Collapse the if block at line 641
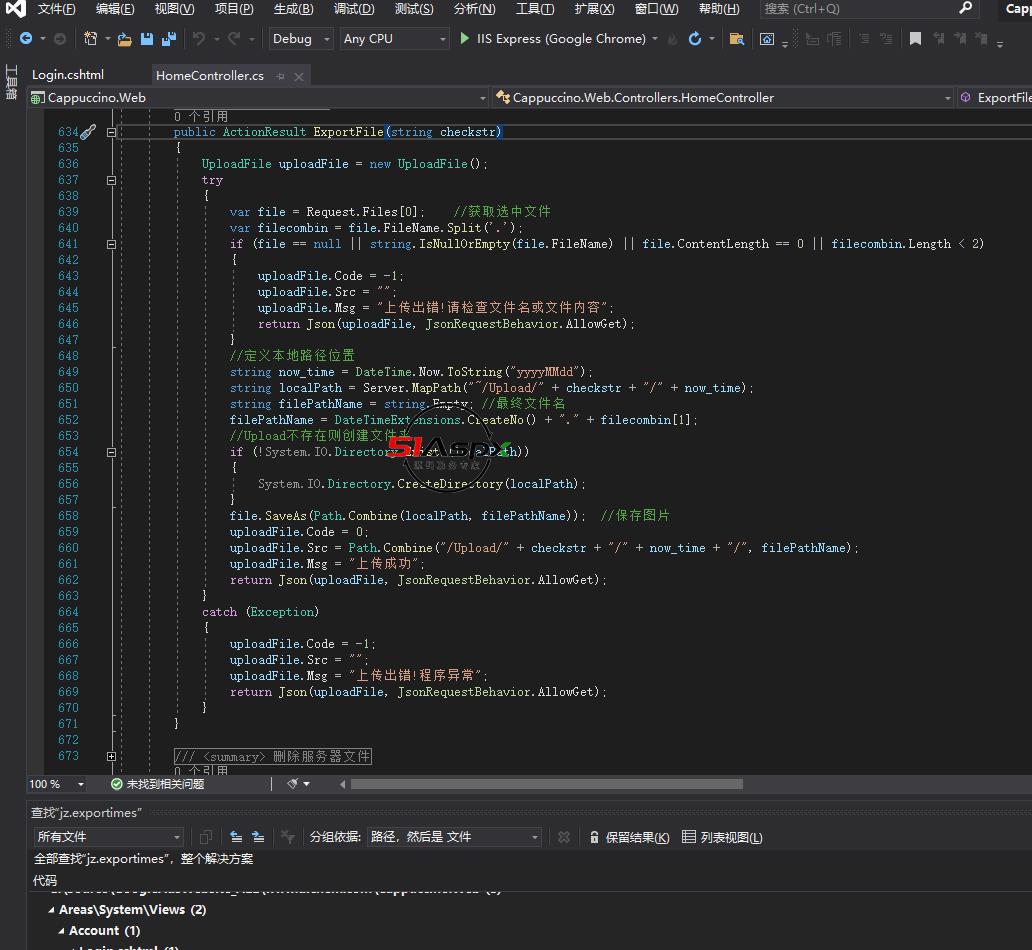The image size is (1032, 950). (111, 244)
